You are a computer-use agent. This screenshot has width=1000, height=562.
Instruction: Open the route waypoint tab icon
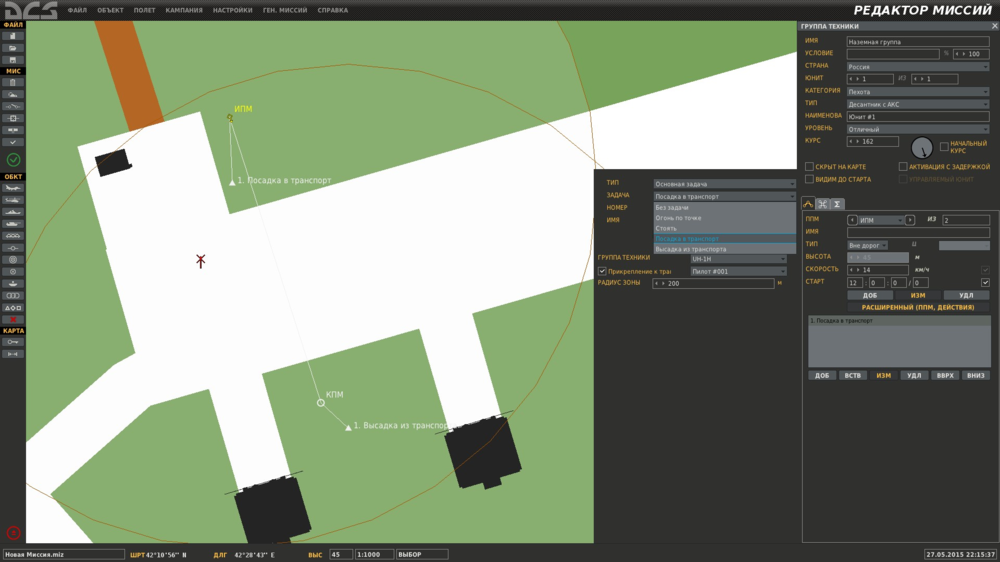(x=808, y=203)
